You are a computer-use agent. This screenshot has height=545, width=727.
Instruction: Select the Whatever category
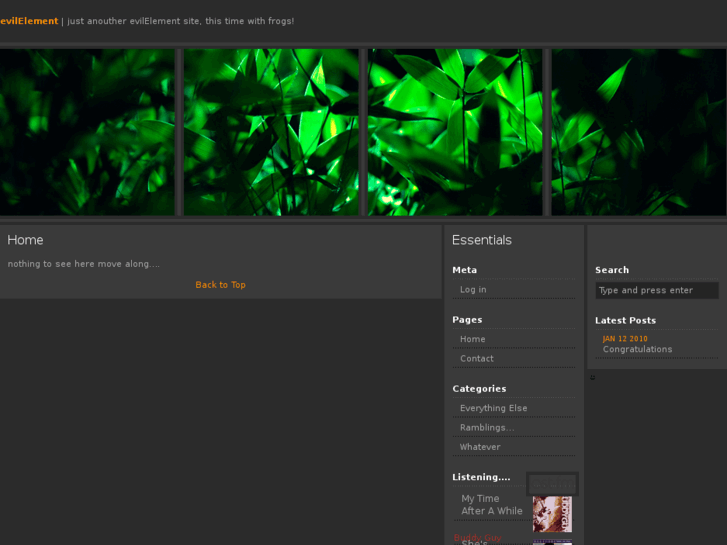point(480,447)
